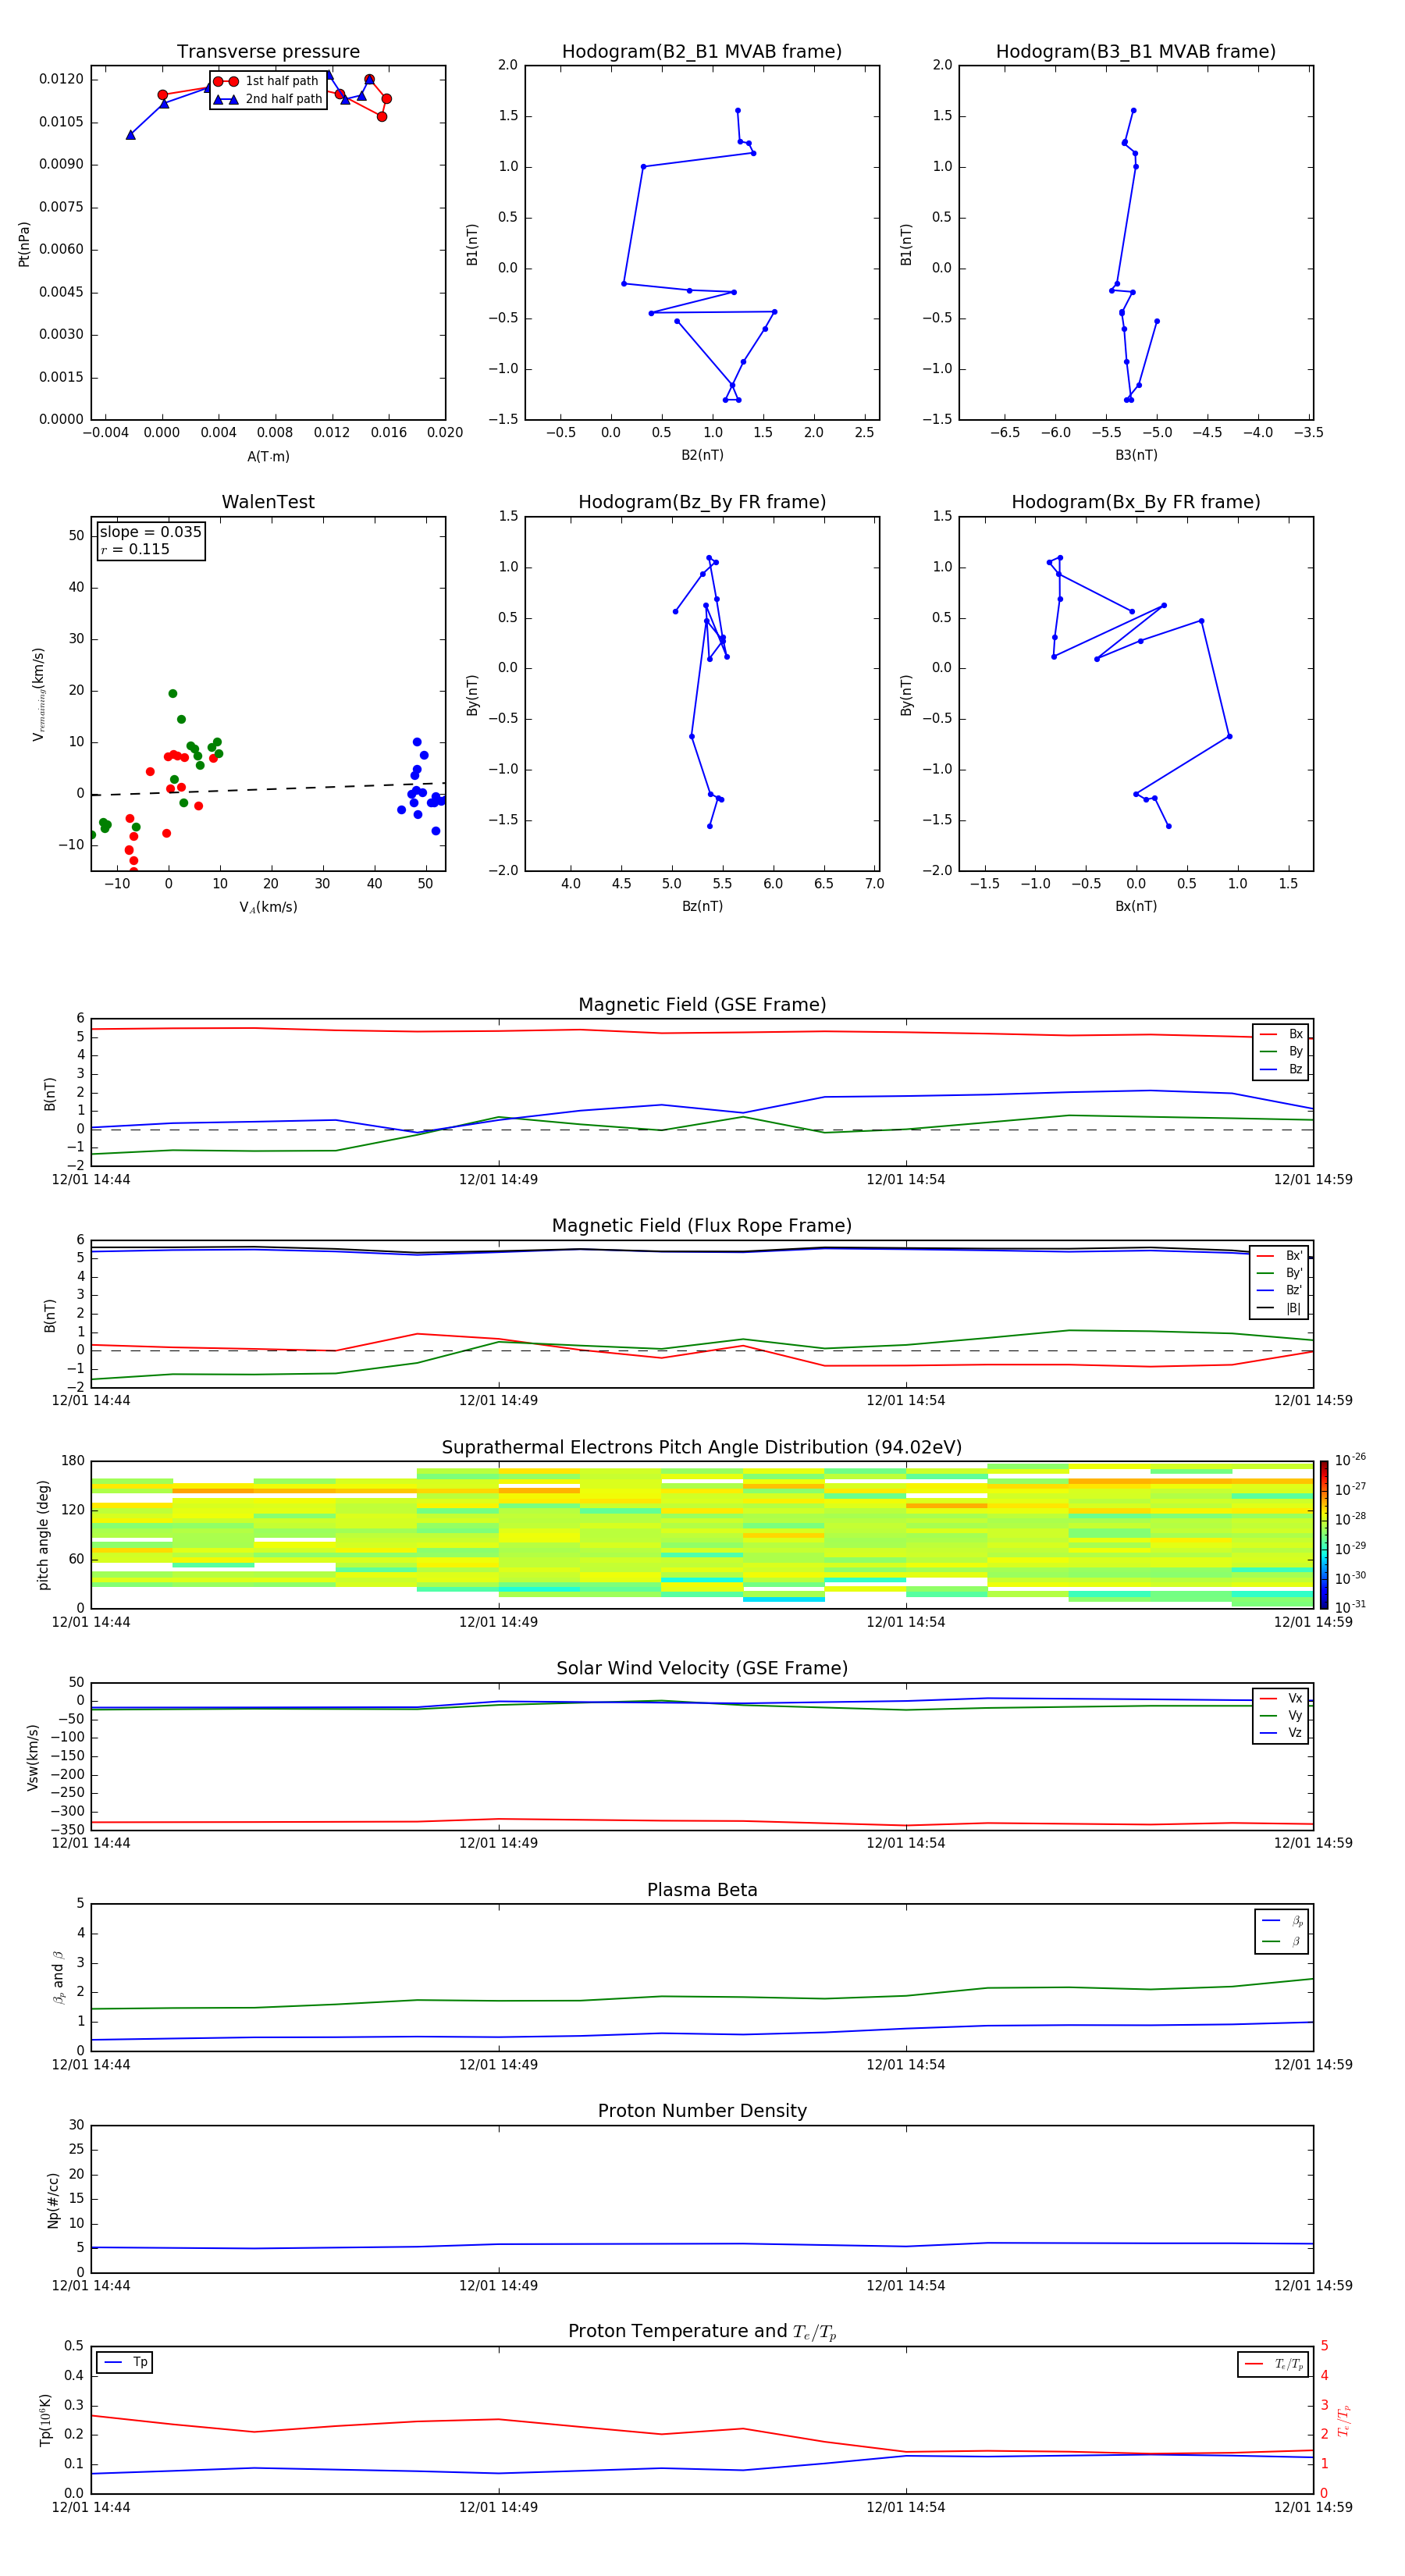Click the "Solar Wind Velocity (GSE Frame)" title
1405x2576 pixels.
tap(702, 1669)
